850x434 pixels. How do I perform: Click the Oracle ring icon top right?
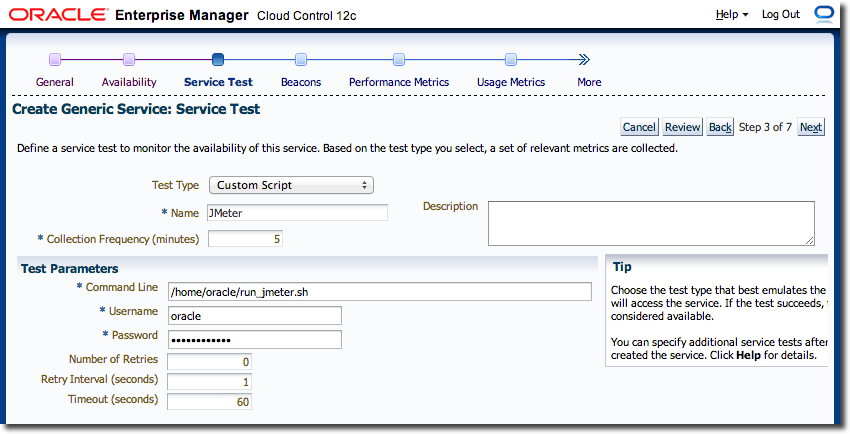click(x=824, y=14)
